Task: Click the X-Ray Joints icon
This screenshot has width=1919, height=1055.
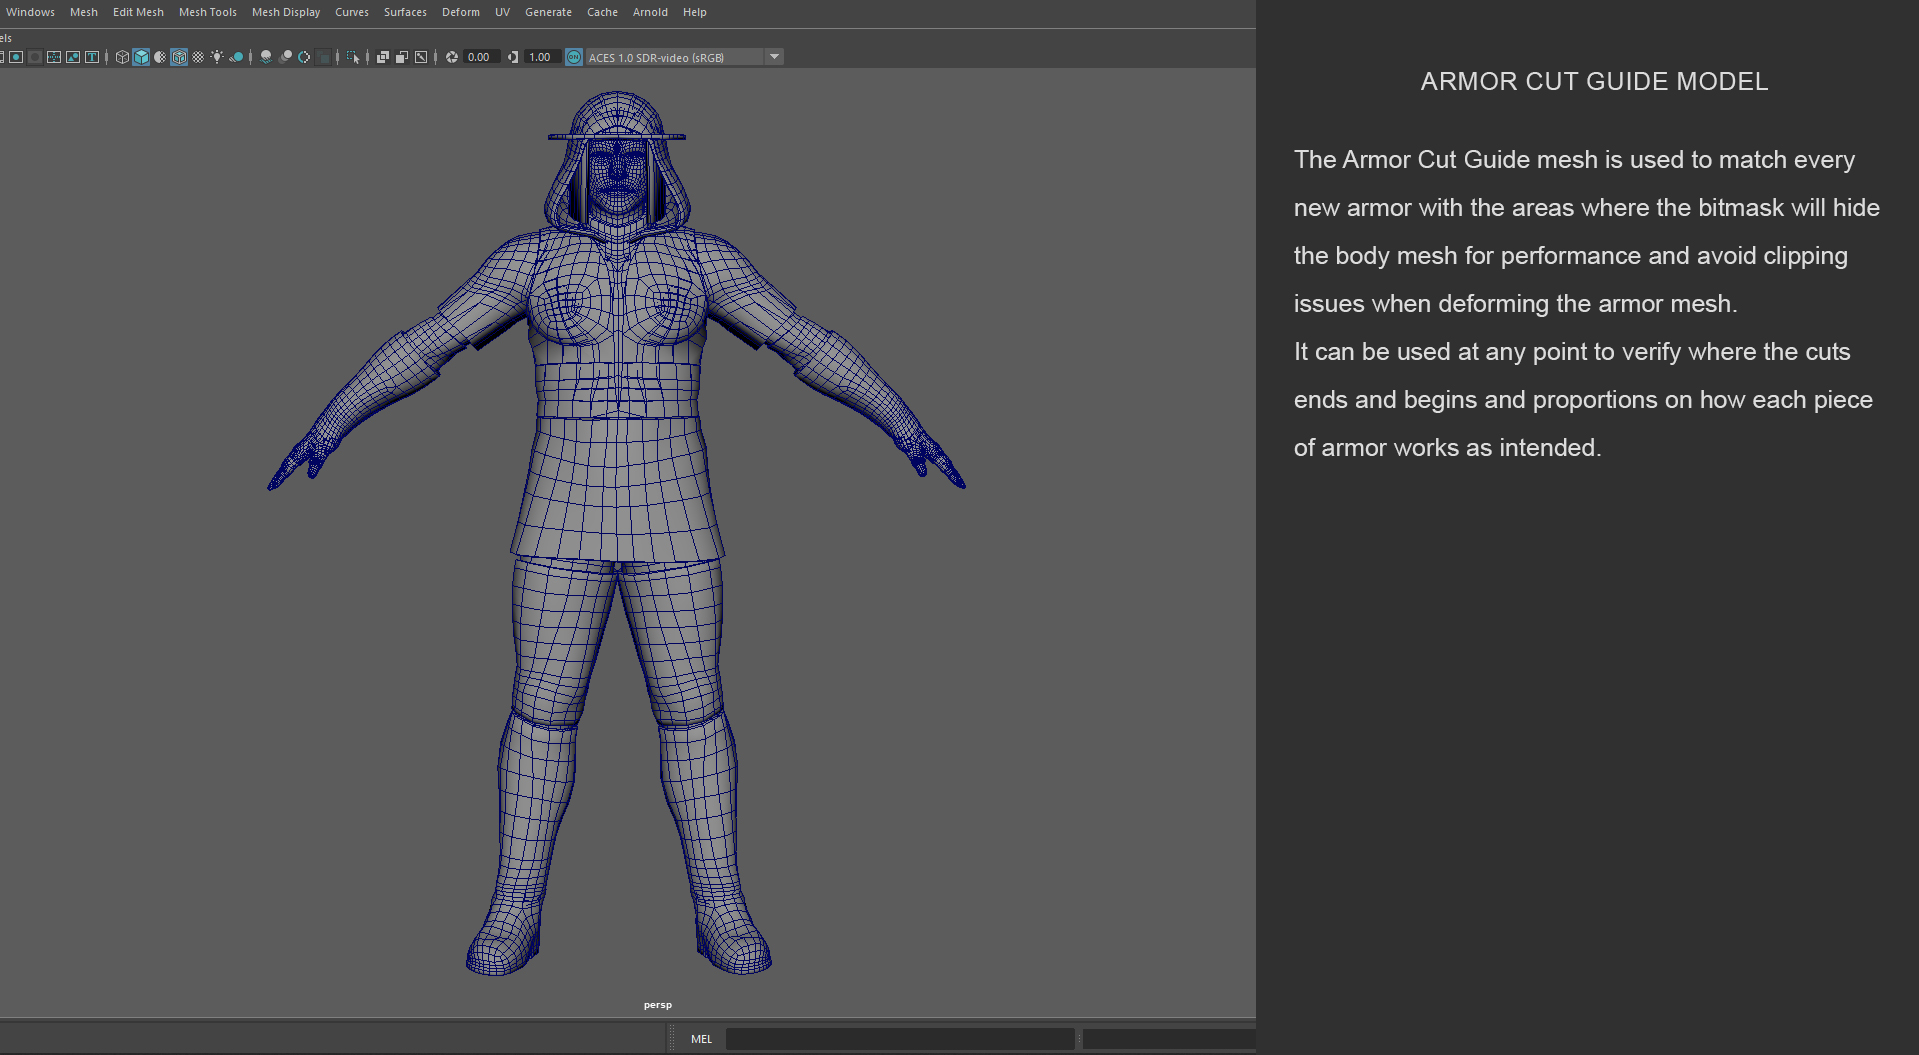Action: coord(421,57)
